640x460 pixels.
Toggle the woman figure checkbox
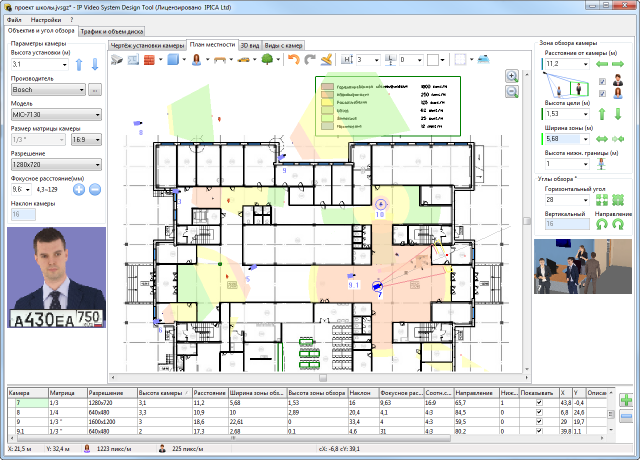click(x=602, y=94)
